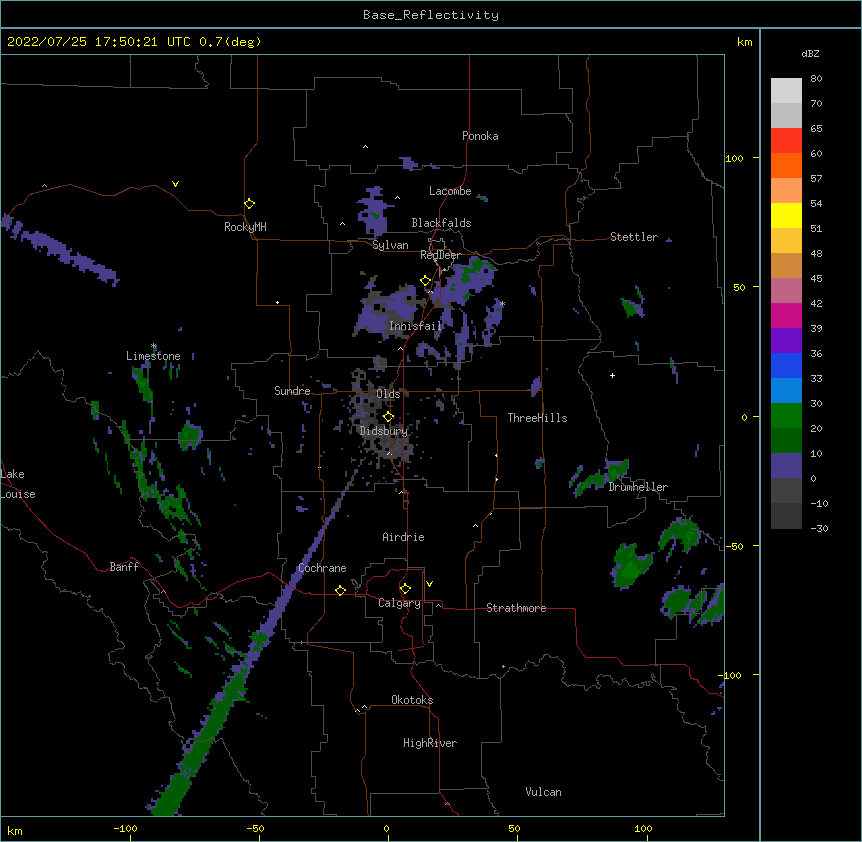Click the Base_Reflectivity title
Image resolution: width=862 pixels, height=842 pixels.
click(x=431, y=15)
